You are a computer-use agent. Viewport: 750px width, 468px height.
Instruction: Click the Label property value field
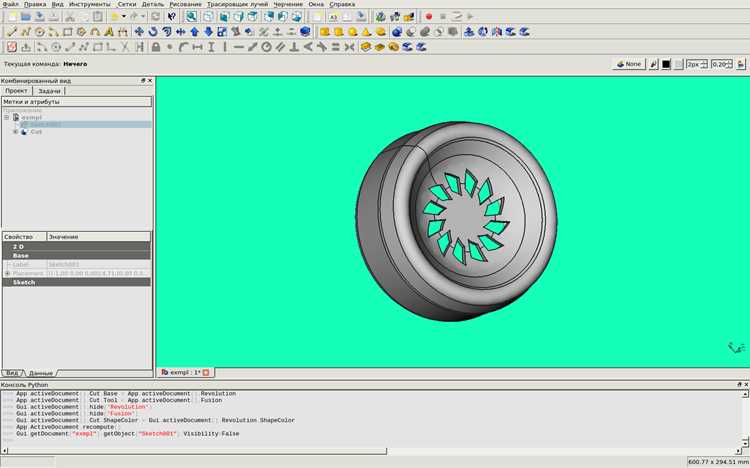98,264
